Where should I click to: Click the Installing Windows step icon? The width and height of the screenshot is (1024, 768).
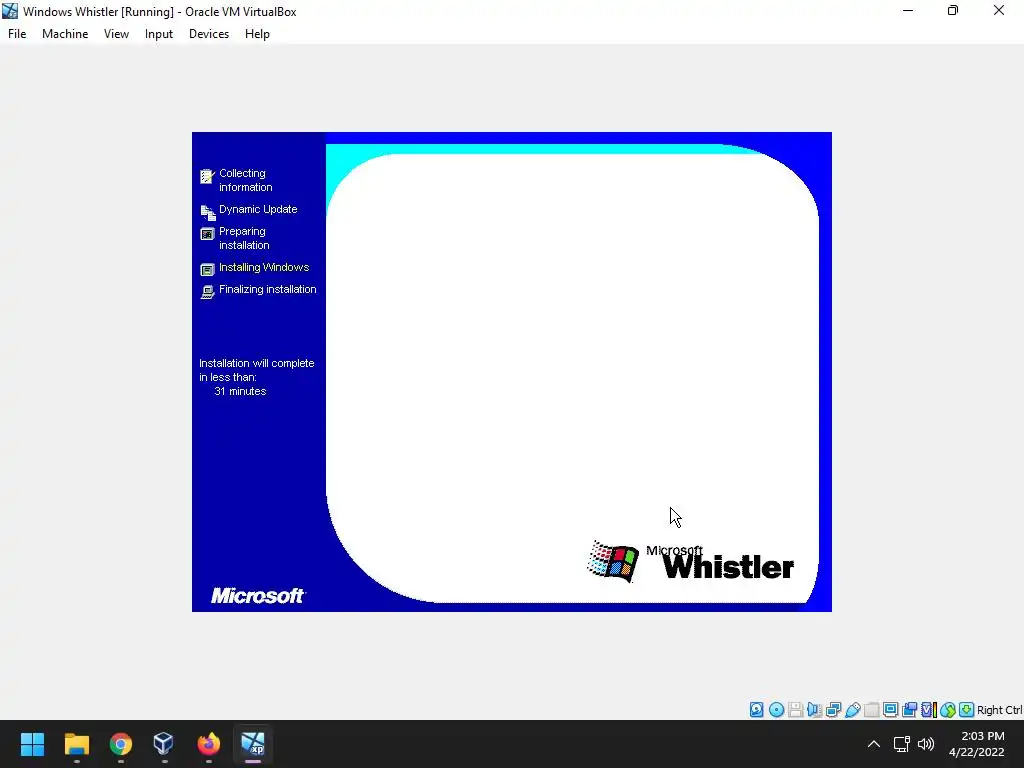pos(207,269)
